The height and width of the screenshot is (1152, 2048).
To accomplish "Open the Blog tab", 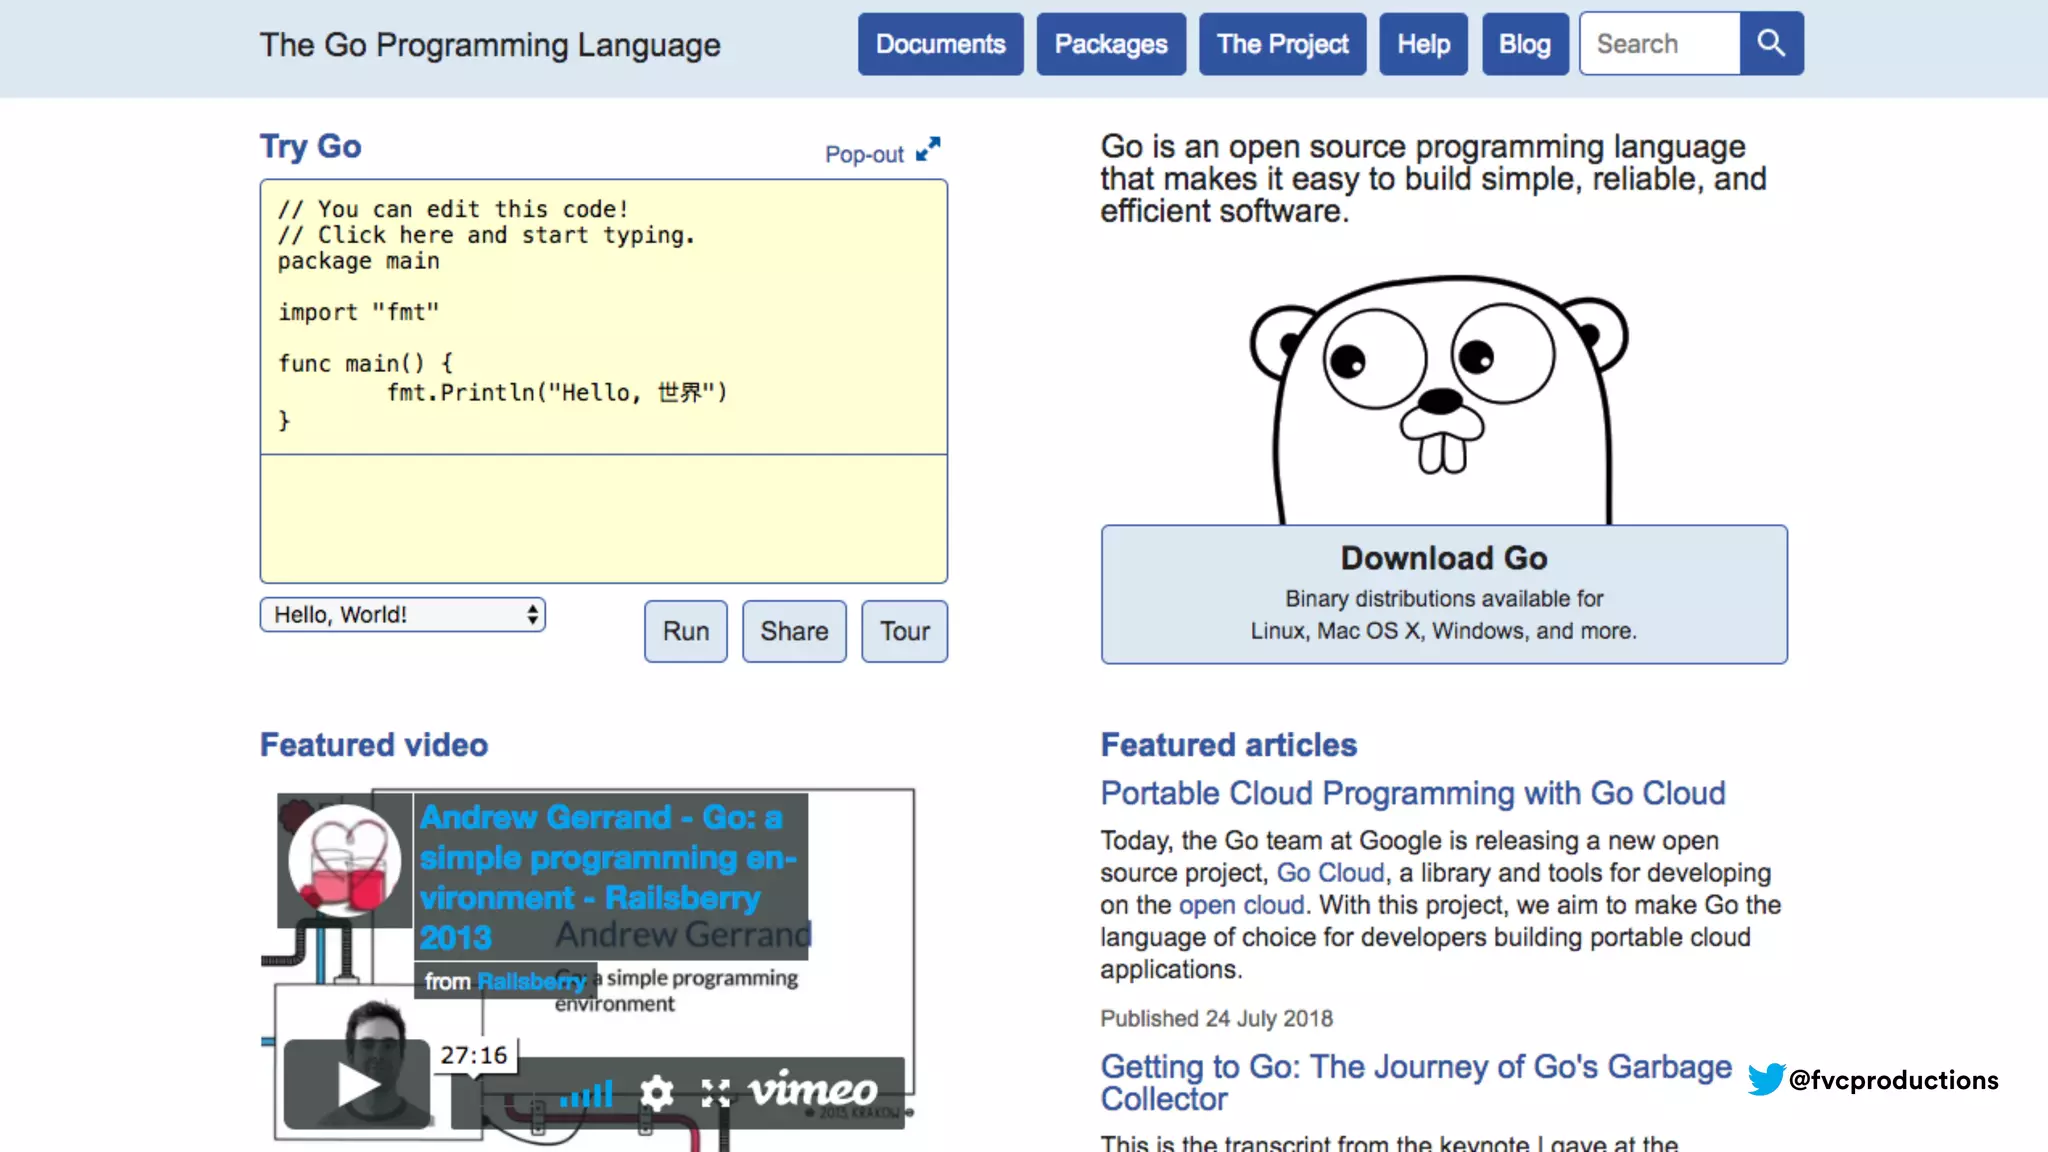I will 1524,44.
